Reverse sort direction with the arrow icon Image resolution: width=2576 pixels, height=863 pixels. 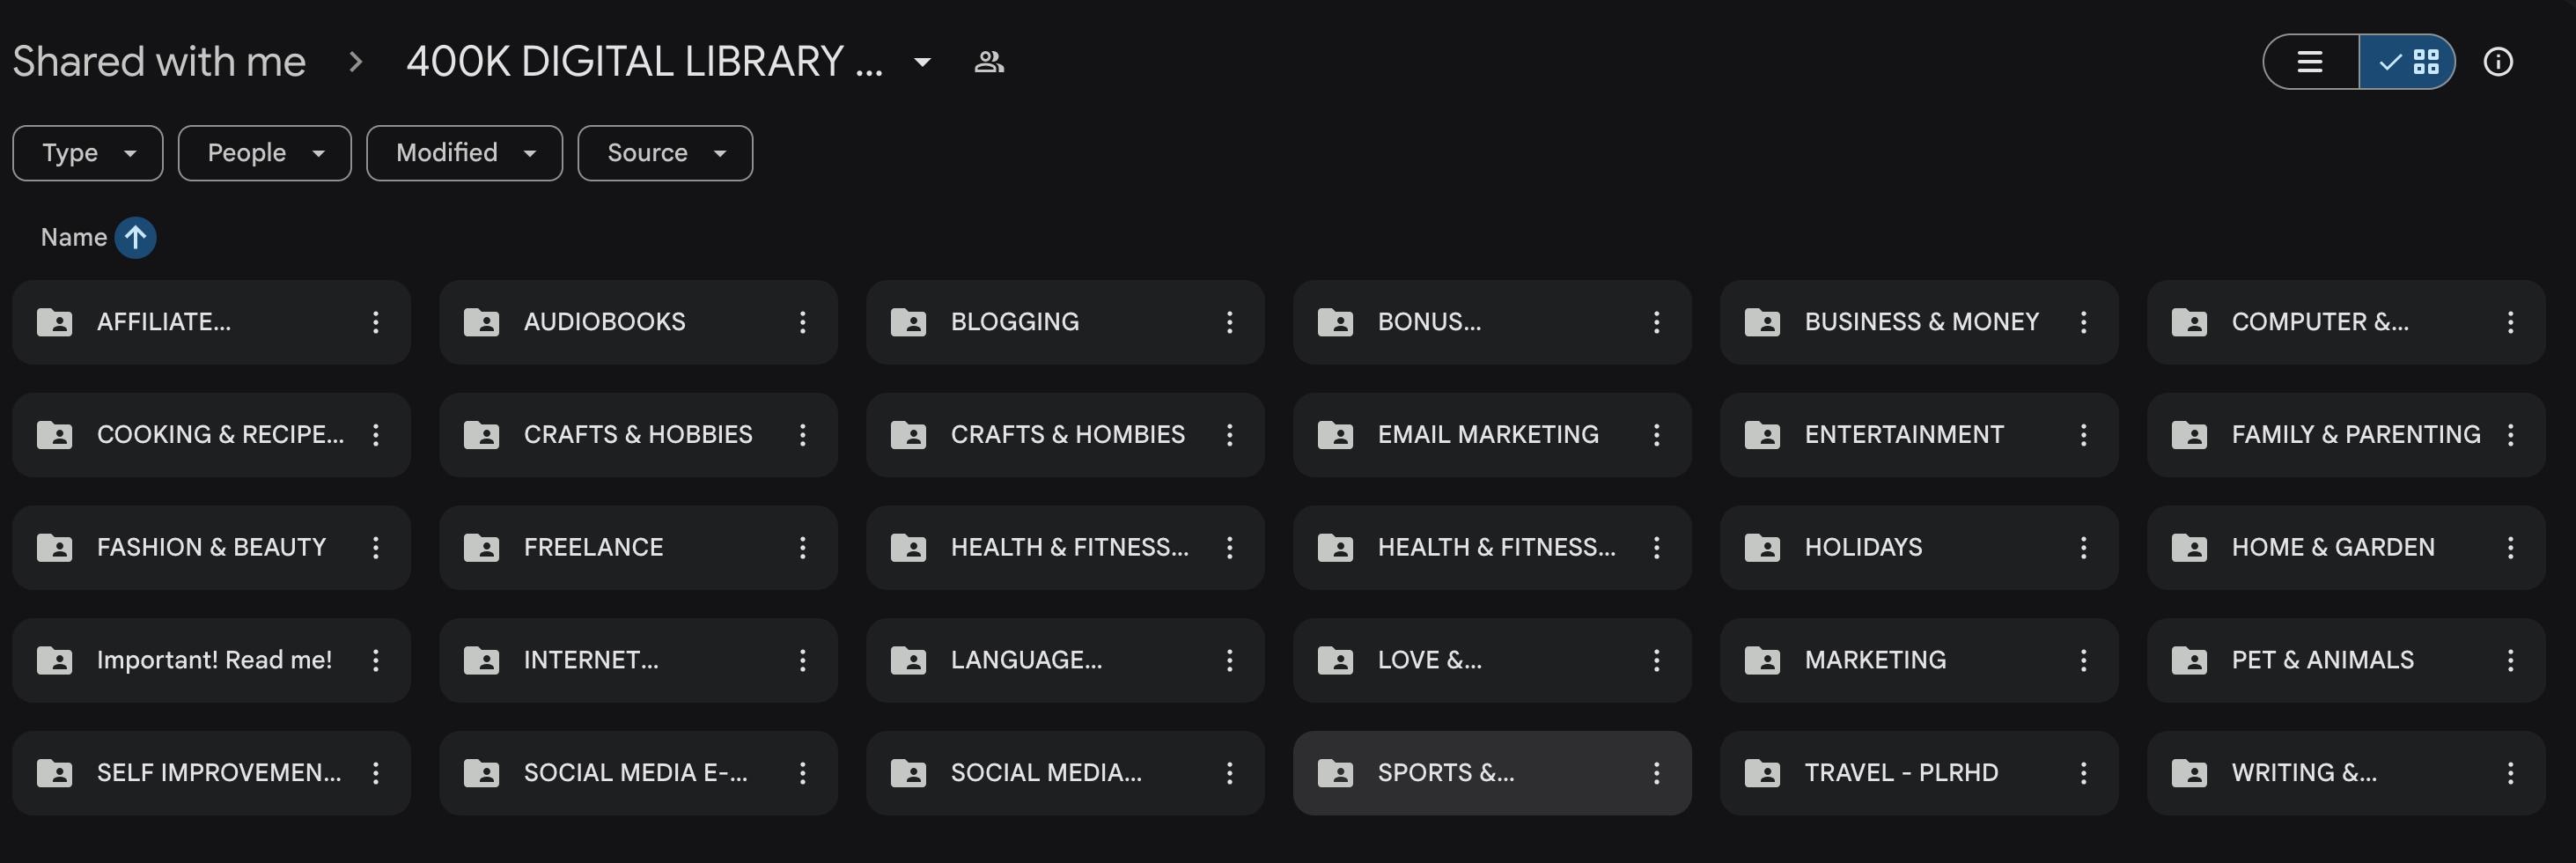pos(135,238)
